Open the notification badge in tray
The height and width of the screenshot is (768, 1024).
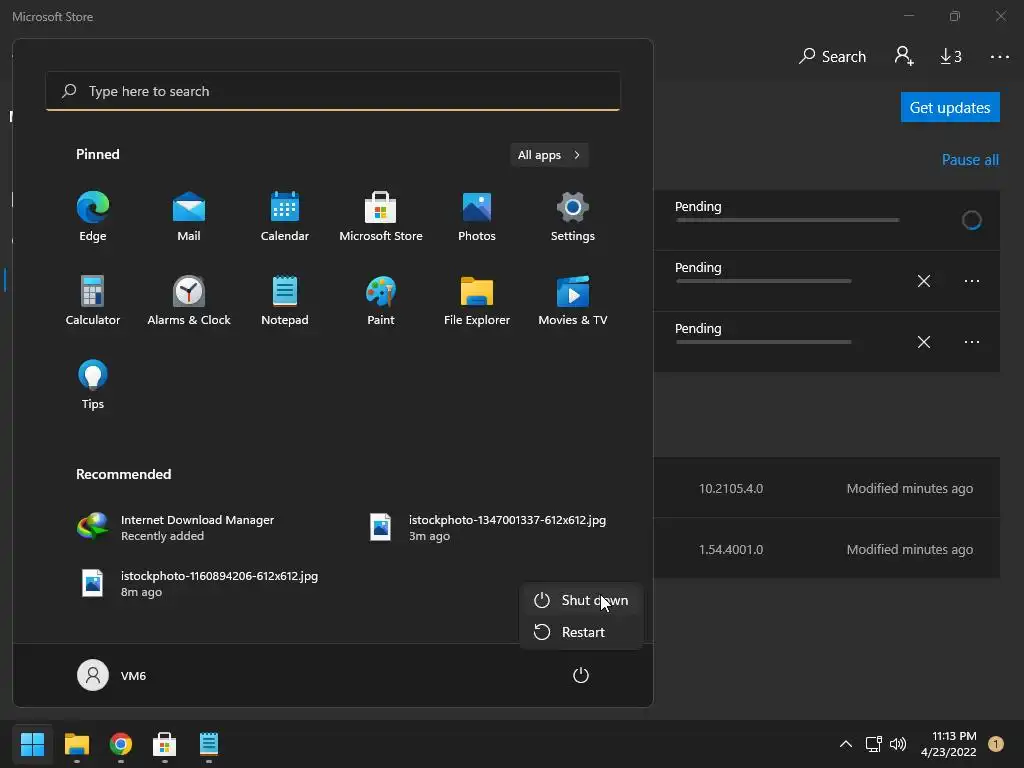[x=995, y=744]
